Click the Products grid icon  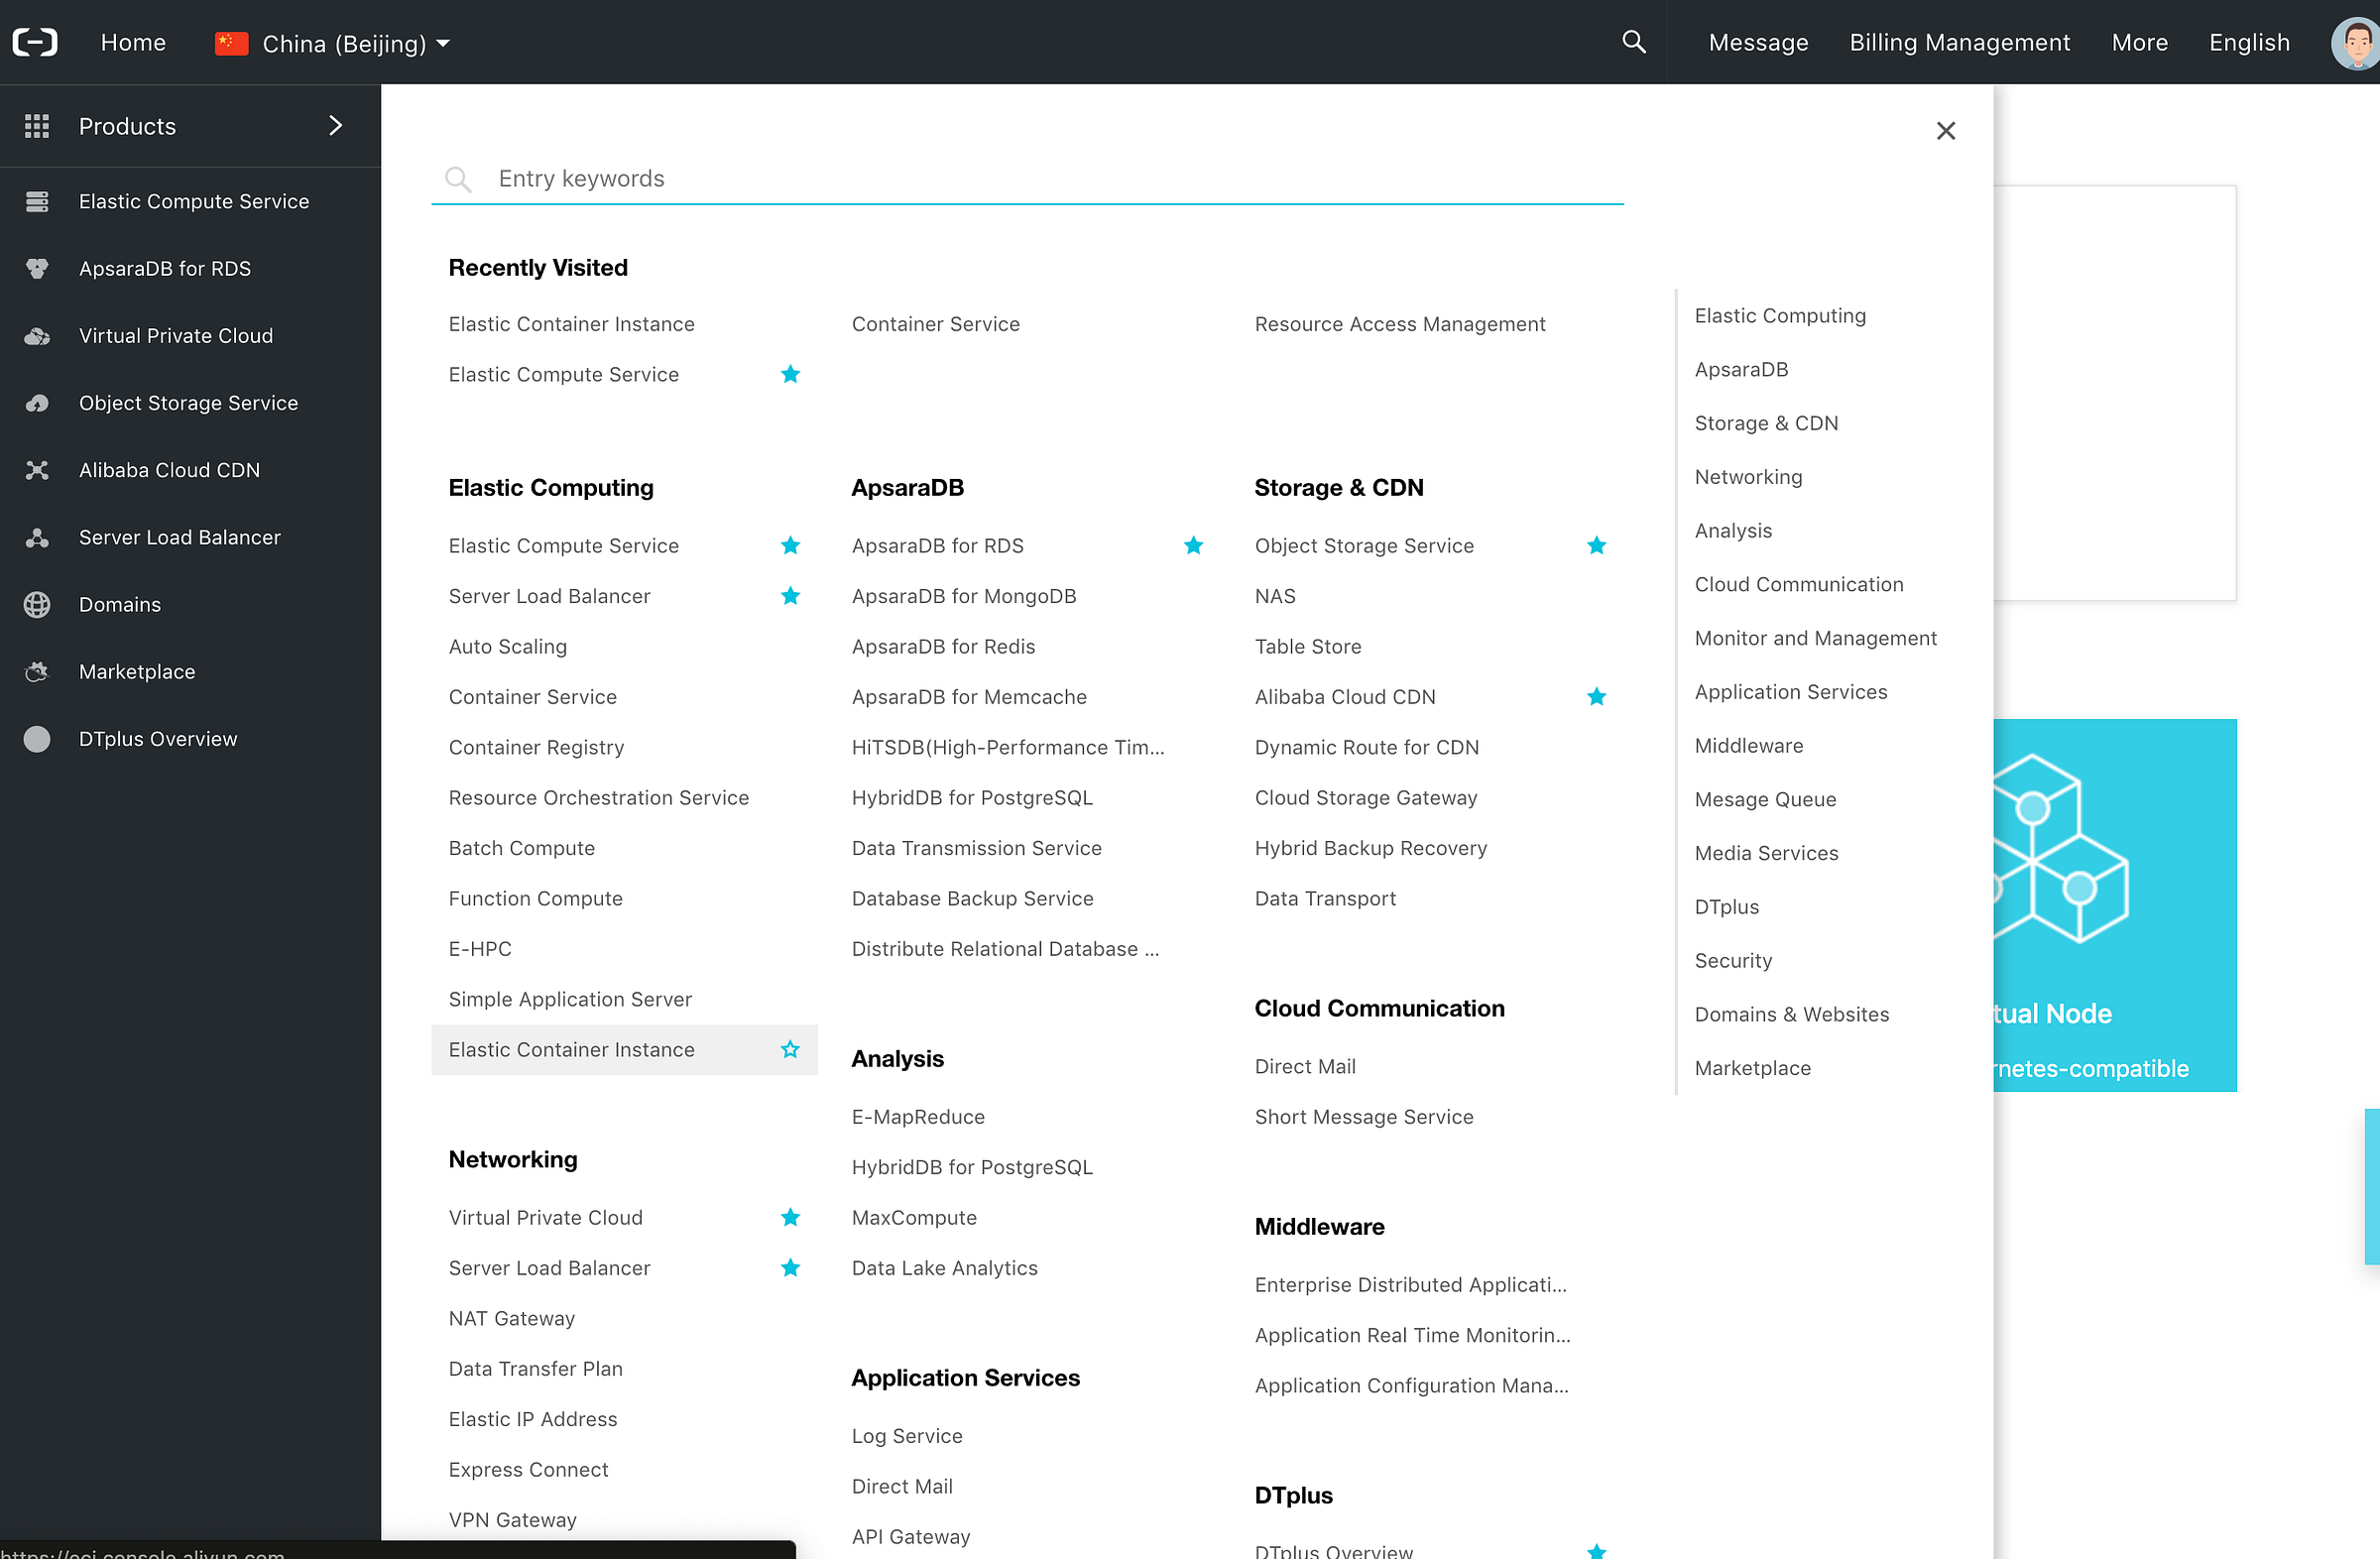[x=37, y=126]
